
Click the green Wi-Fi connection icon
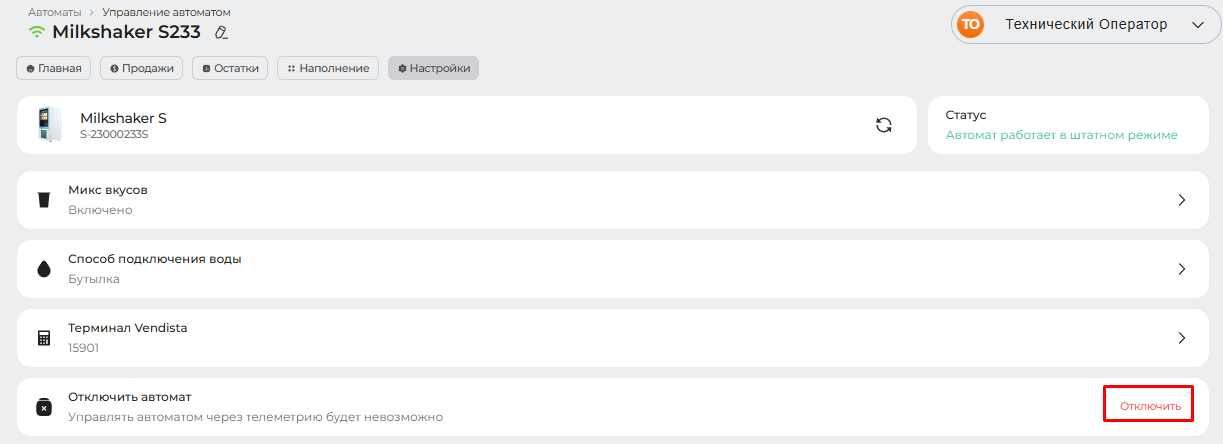point(37,32)
